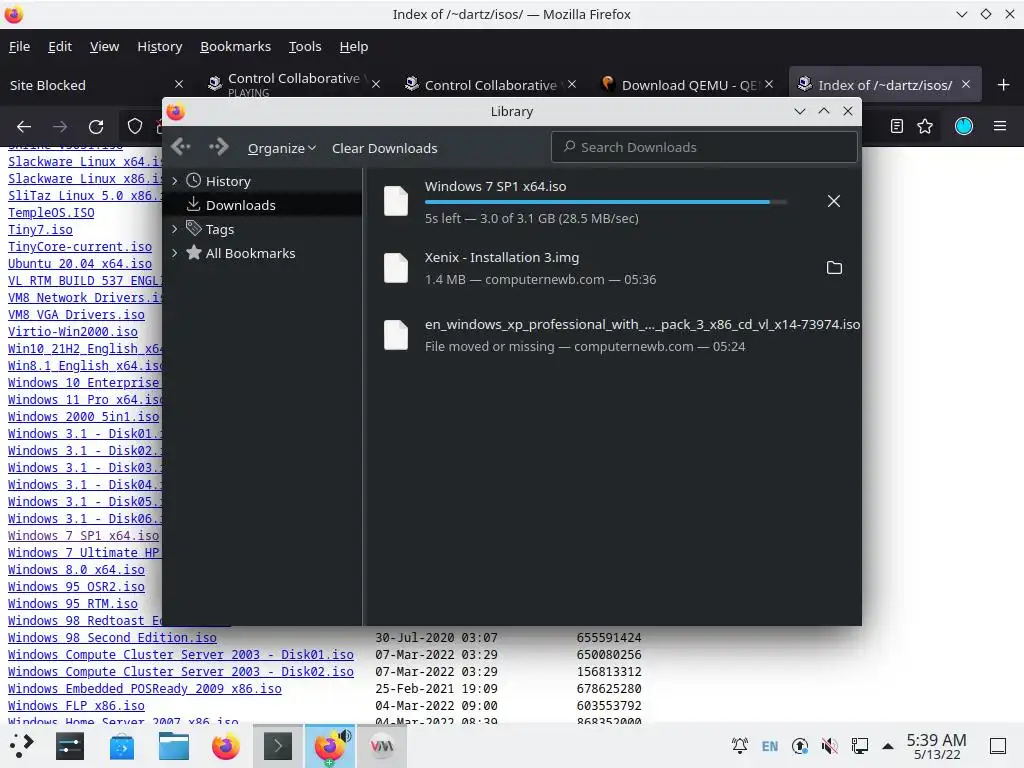The width and height of the screenshot is (1024, 768).
Task: Click Clear Downloads button
Action: (385, 148)
